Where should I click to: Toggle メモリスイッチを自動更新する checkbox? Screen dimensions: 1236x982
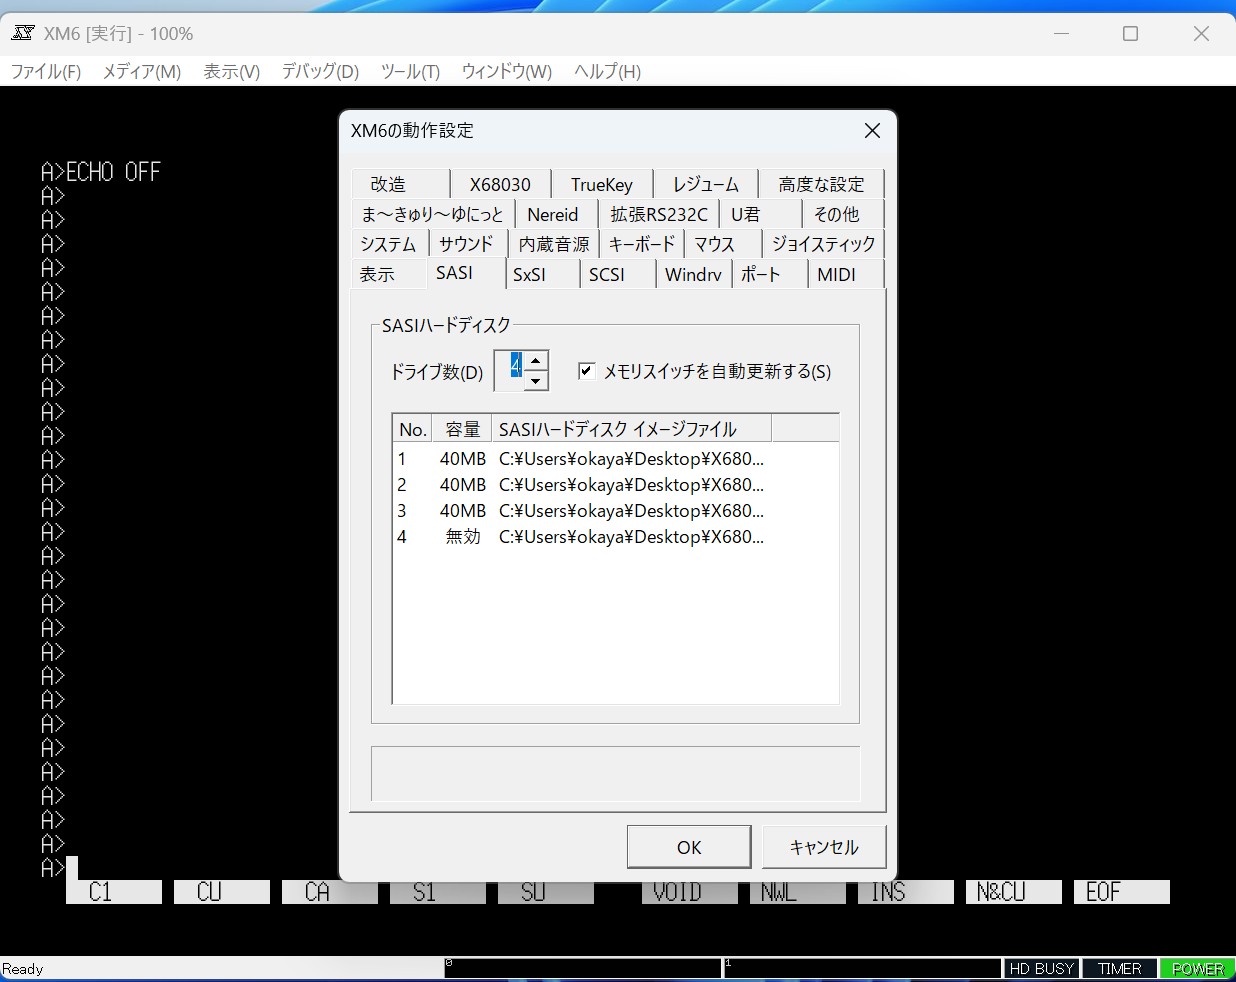[586, 371]
